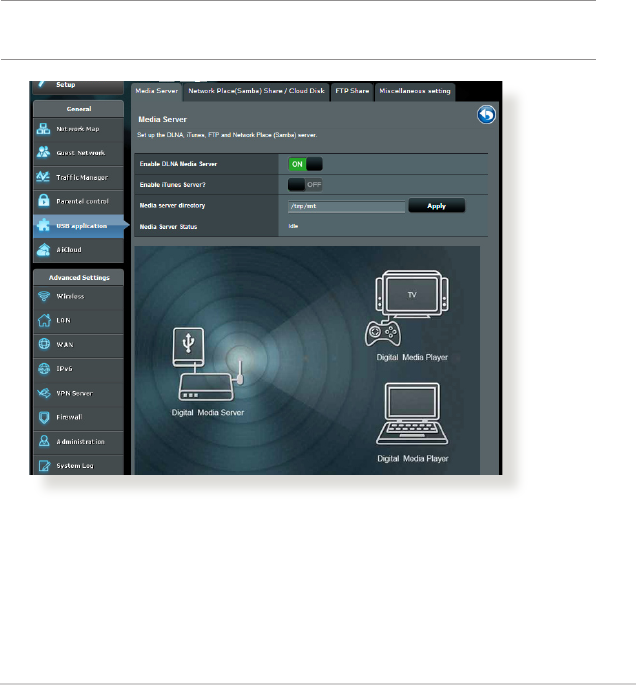Screen dimensions: 636x685
Task: Click the blue back arrow icon
Action: (486, 116)
